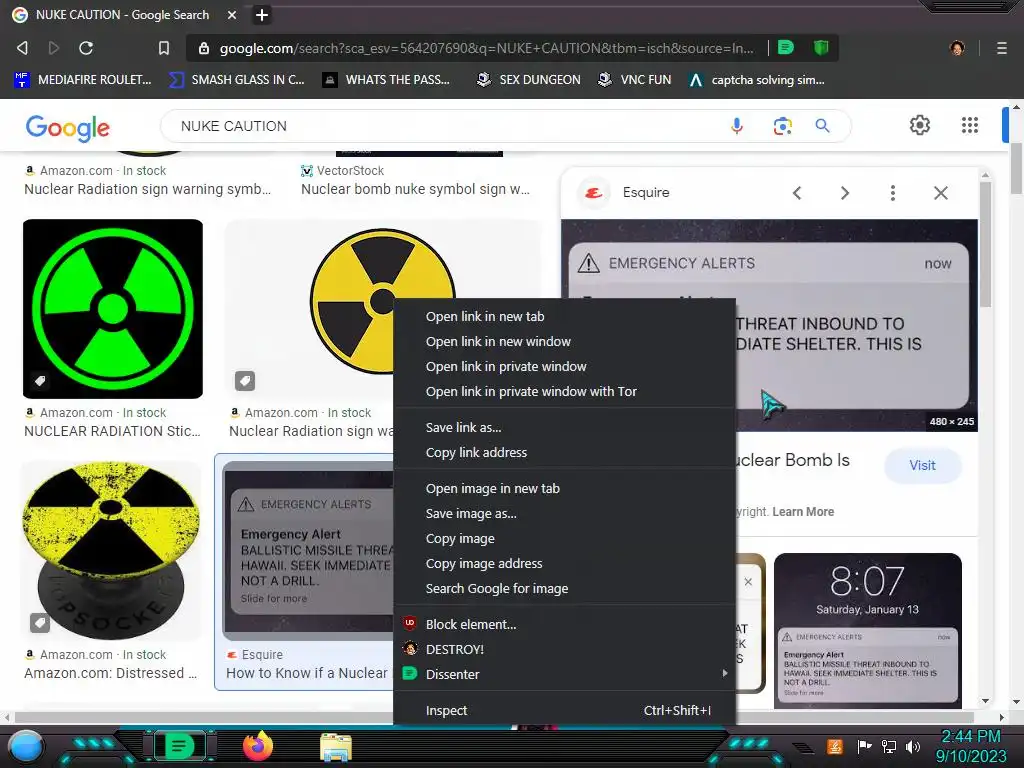The width and height of the screenshot is (1024, 768).
Task: Open the browser profile avatar
Action: 957,48
